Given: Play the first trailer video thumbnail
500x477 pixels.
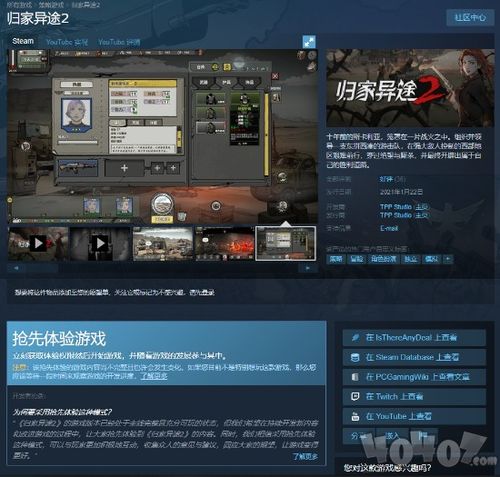Looking at the screenshot, I should pos(38,244).
